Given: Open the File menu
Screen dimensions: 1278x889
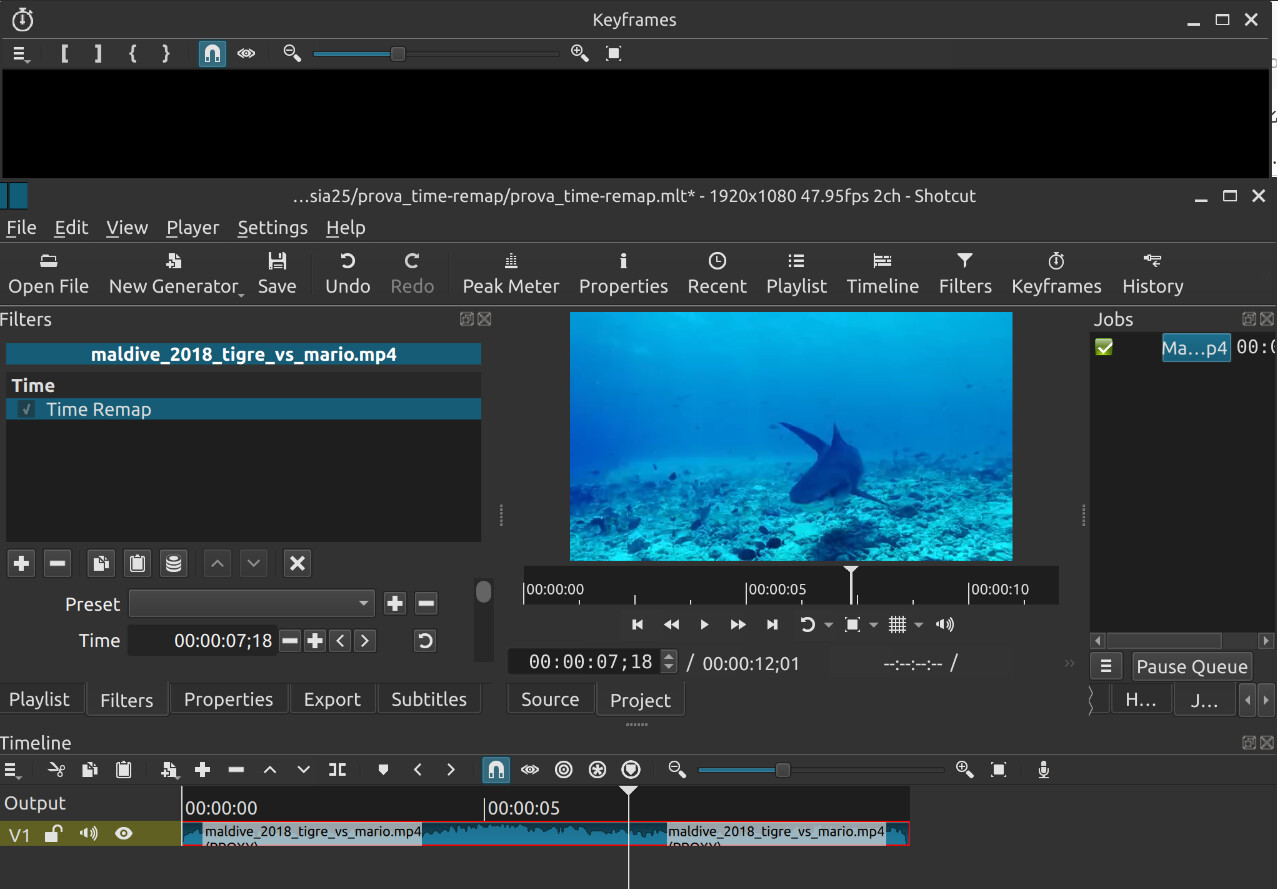Looking at the screenshot, I should coord(21,228).
